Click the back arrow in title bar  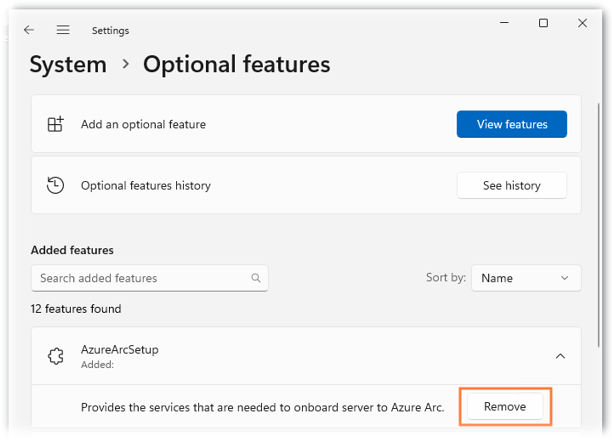[x=29, y=30]
